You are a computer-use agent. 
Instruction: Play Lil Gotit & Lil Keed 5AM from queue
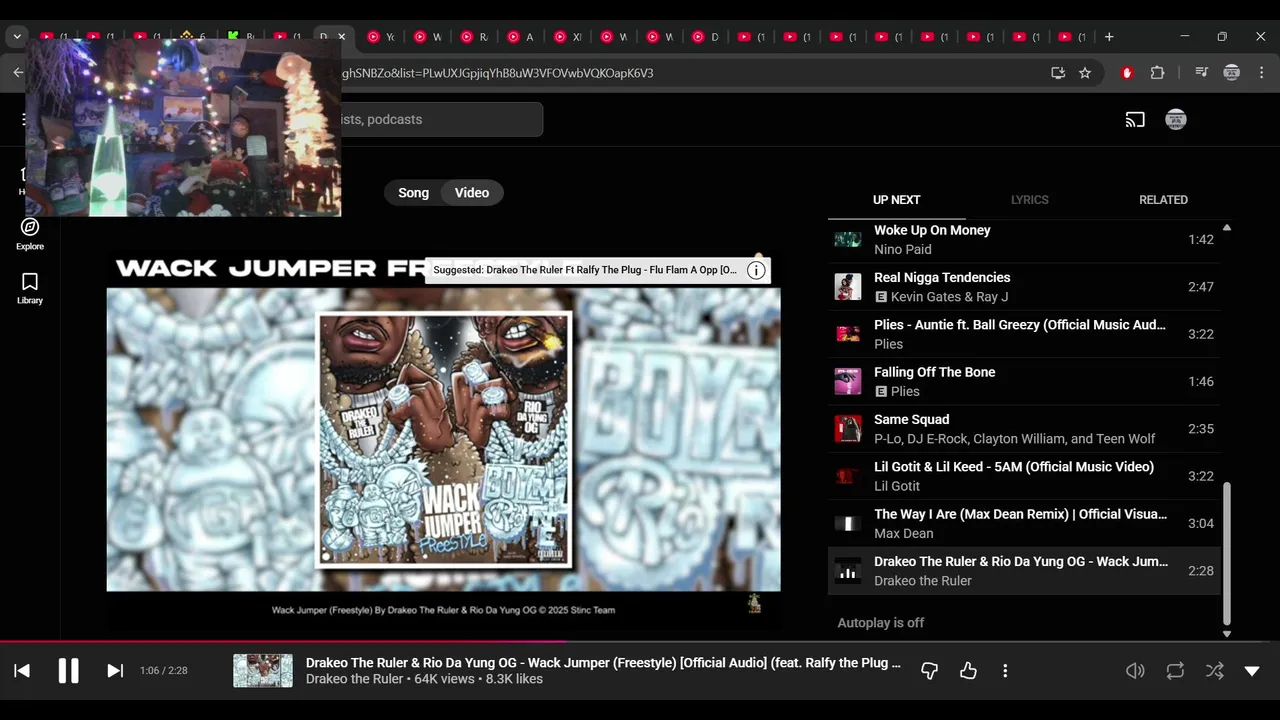1024,476
